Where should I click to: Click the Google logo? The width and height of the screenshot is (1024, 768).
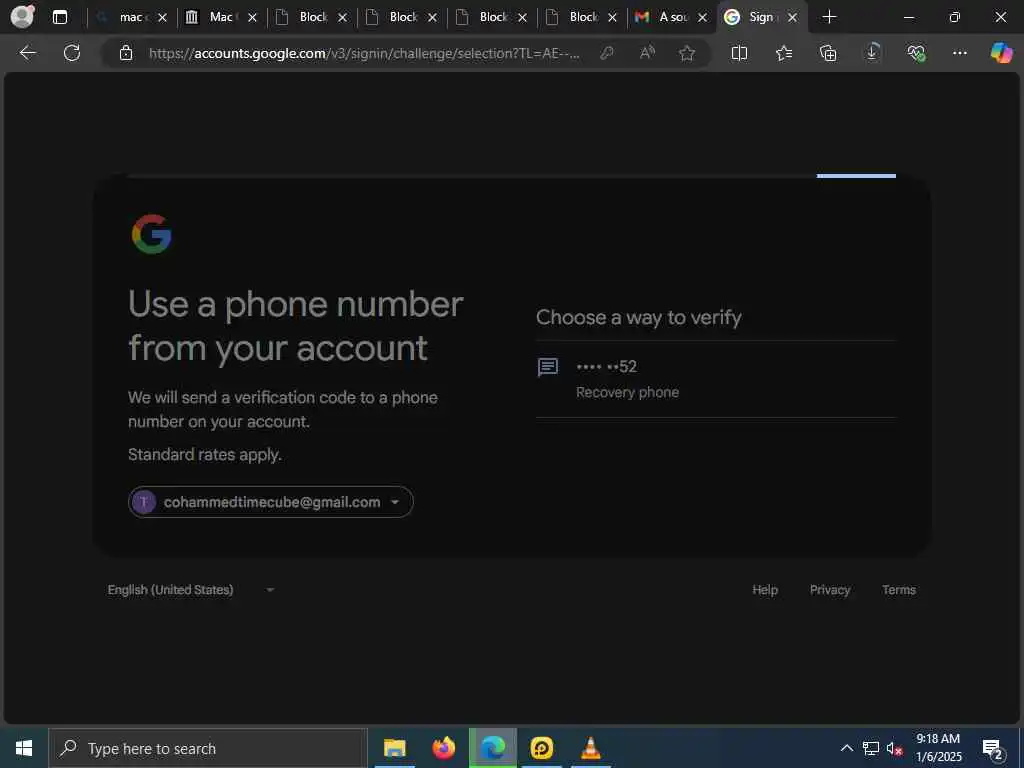tap(152, 234)
